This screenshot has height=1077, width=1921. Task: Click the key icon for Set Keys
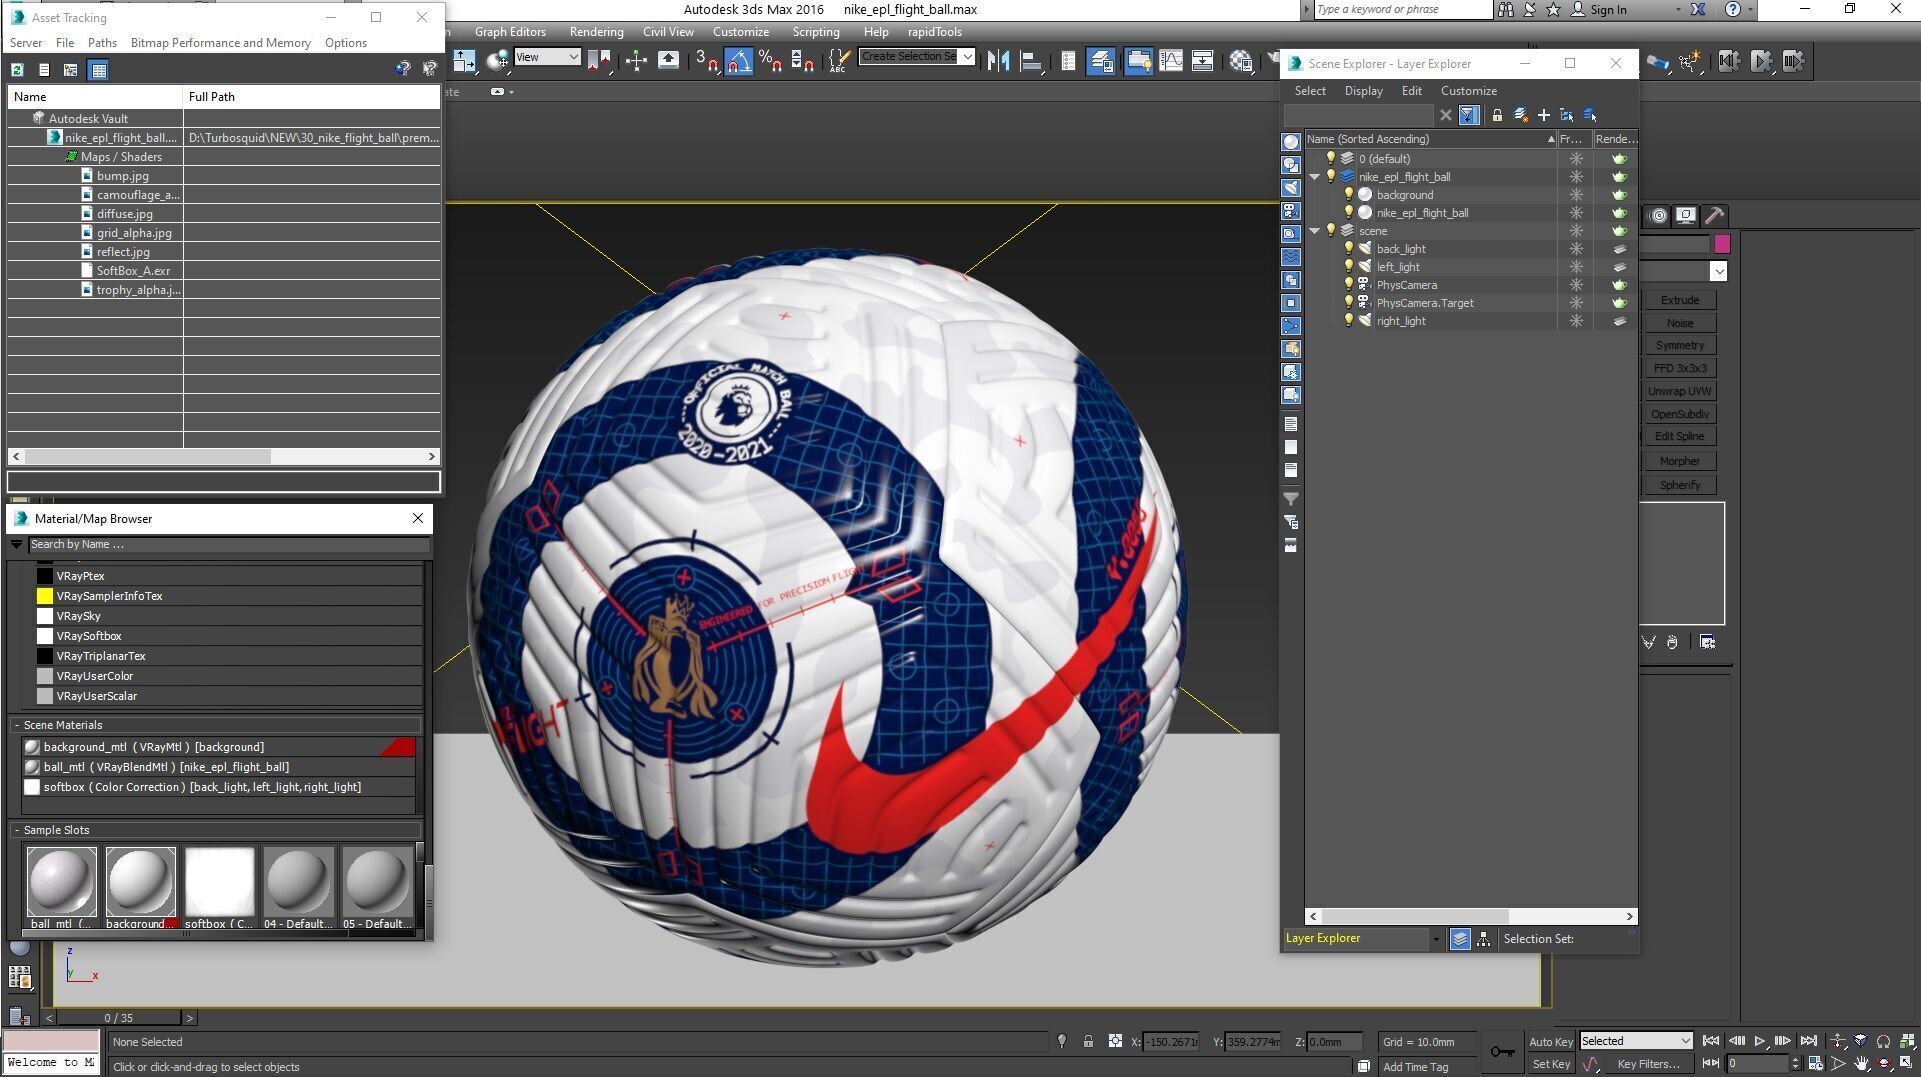(1502, 1051)
